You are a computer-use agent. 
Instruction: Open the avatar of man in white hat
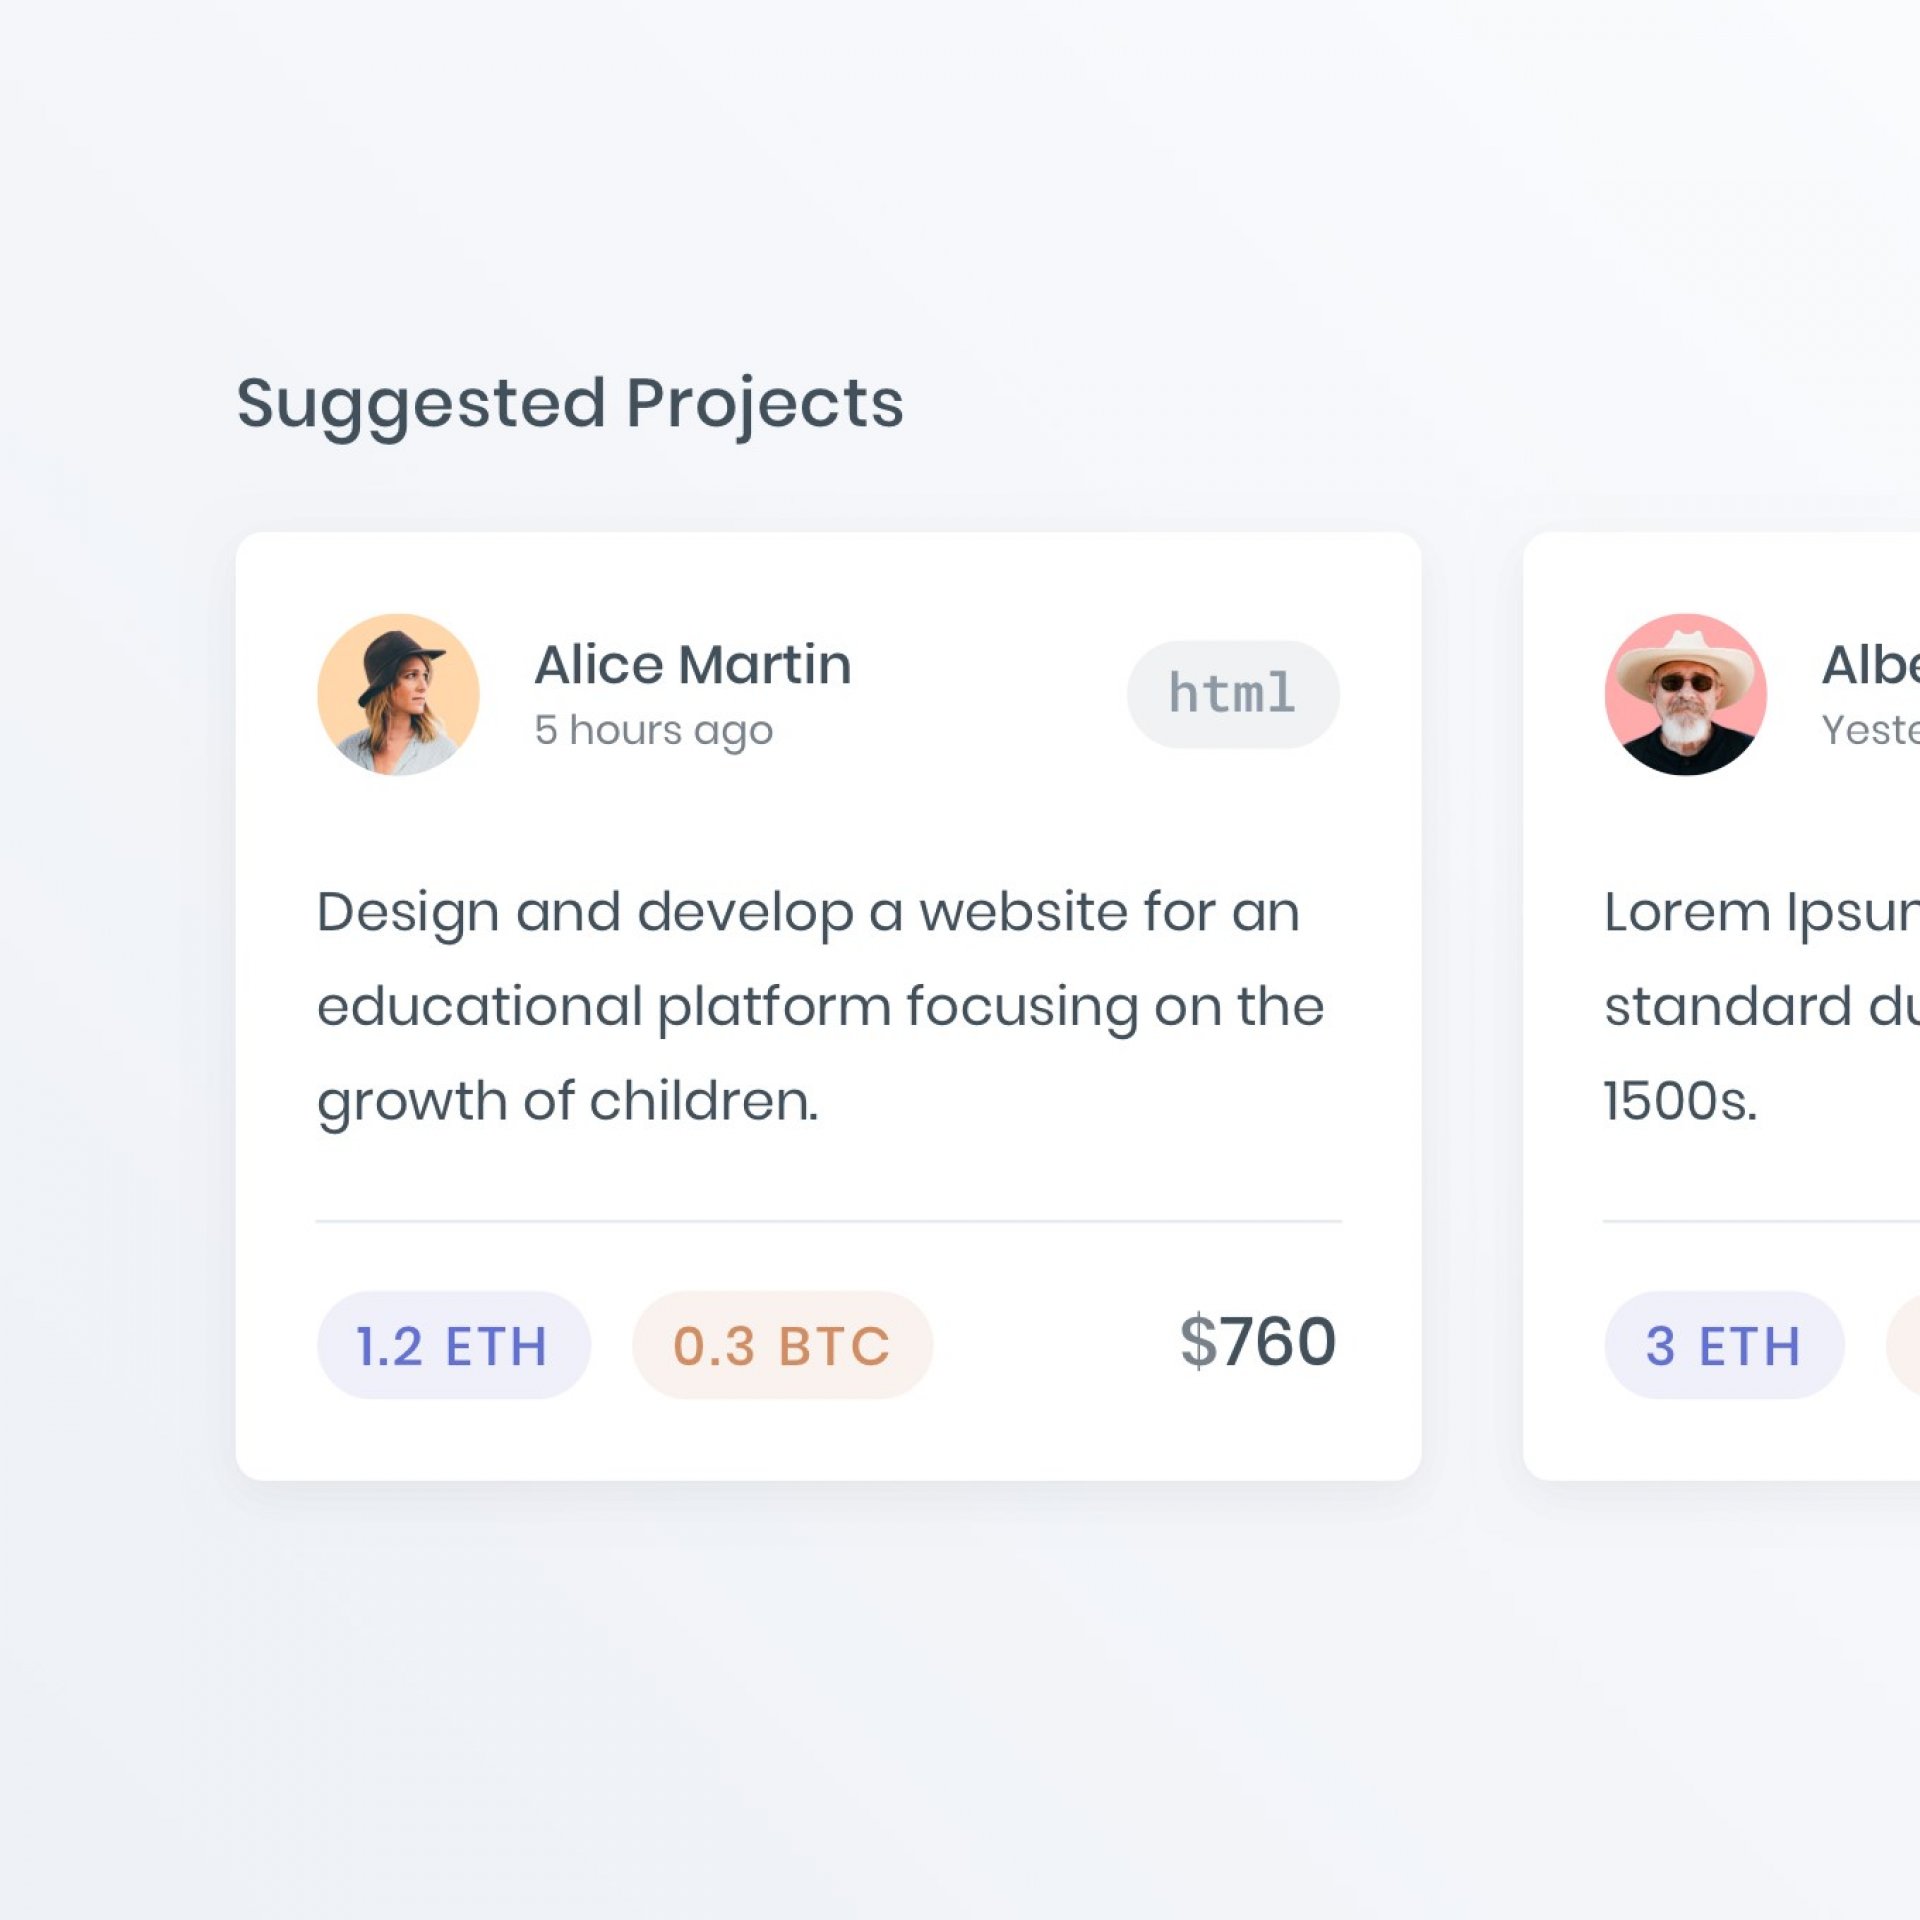[1685, 694]
